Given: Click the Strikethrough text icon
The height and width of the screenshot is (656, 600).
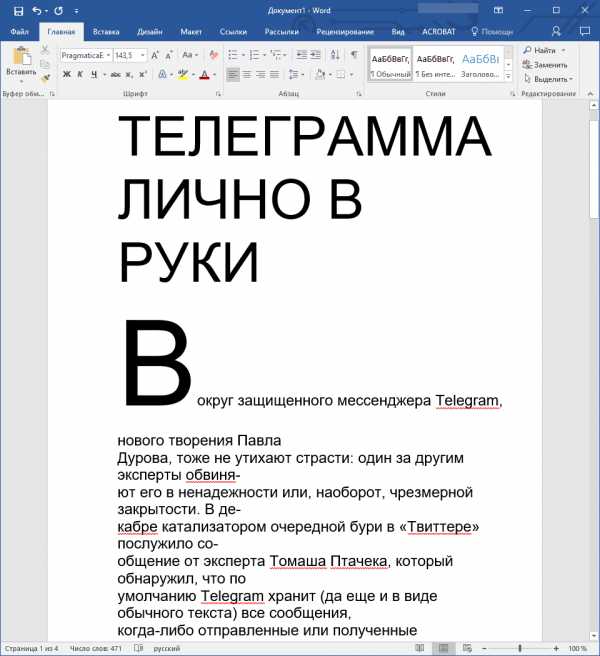Looking at the screenshot, I should tap(116, 75).
